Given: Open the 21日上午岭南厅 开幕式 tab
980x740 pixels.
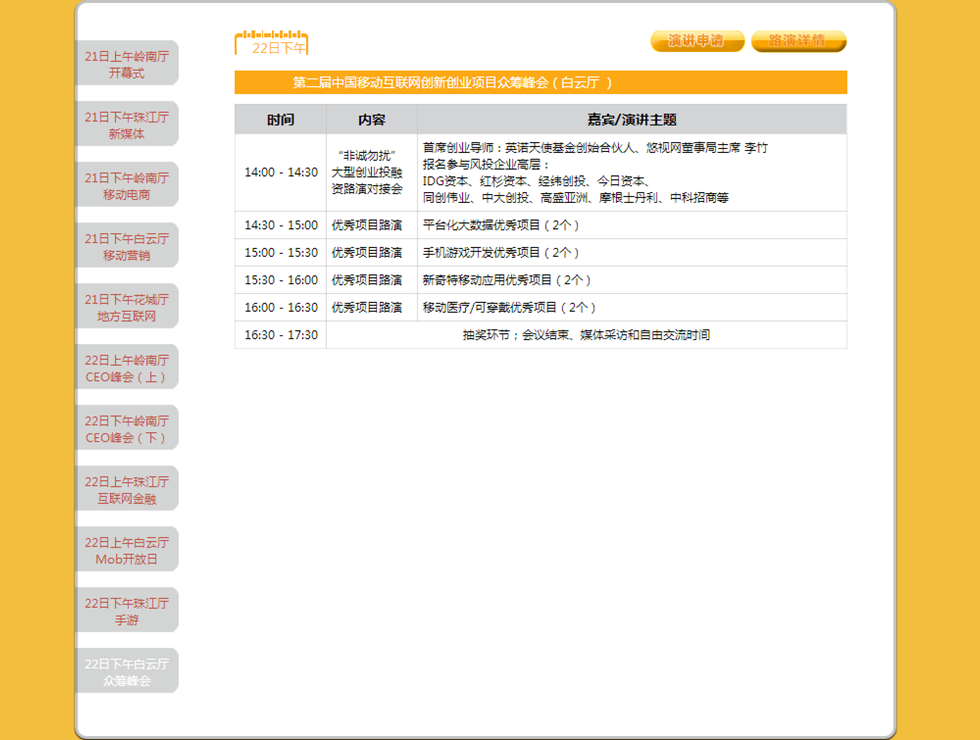Looking at the screenshot, I should (x=127, y=64).
